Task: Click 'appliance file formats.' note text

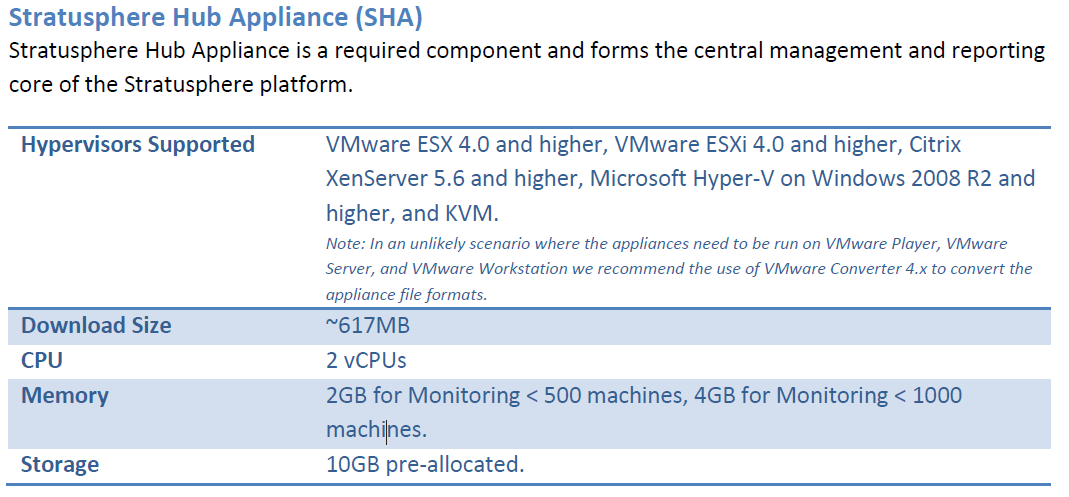Action: [408, 295]
